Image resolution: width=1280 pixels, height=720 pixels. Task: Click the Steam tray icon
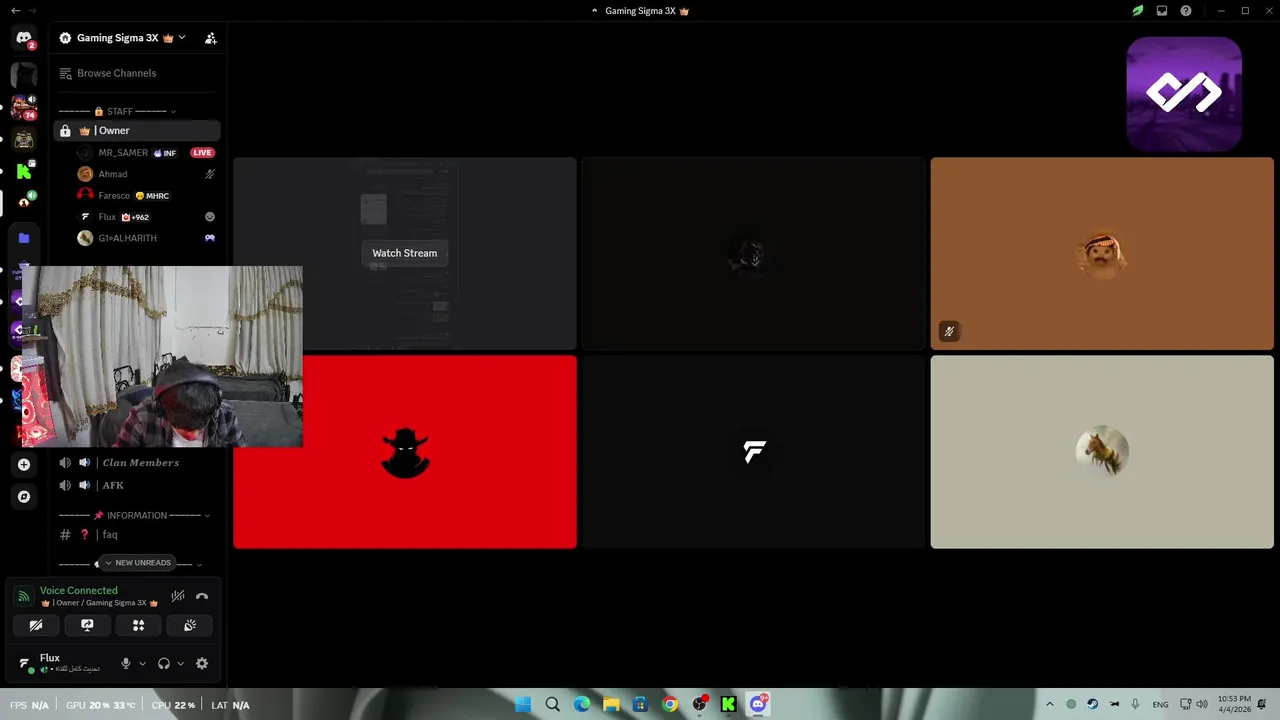coord(1093,704)
